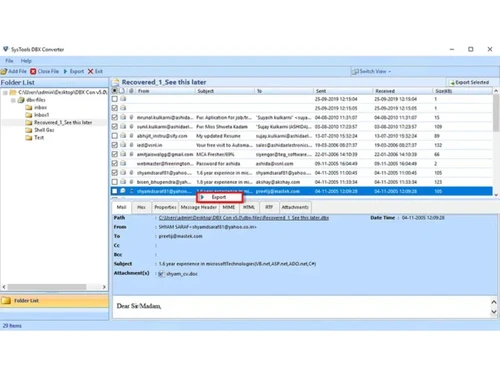The height and width of the screenshot is (375, 500).
Task: Click the Folder List icon in bottom pane
Action: tap(6, 301)
